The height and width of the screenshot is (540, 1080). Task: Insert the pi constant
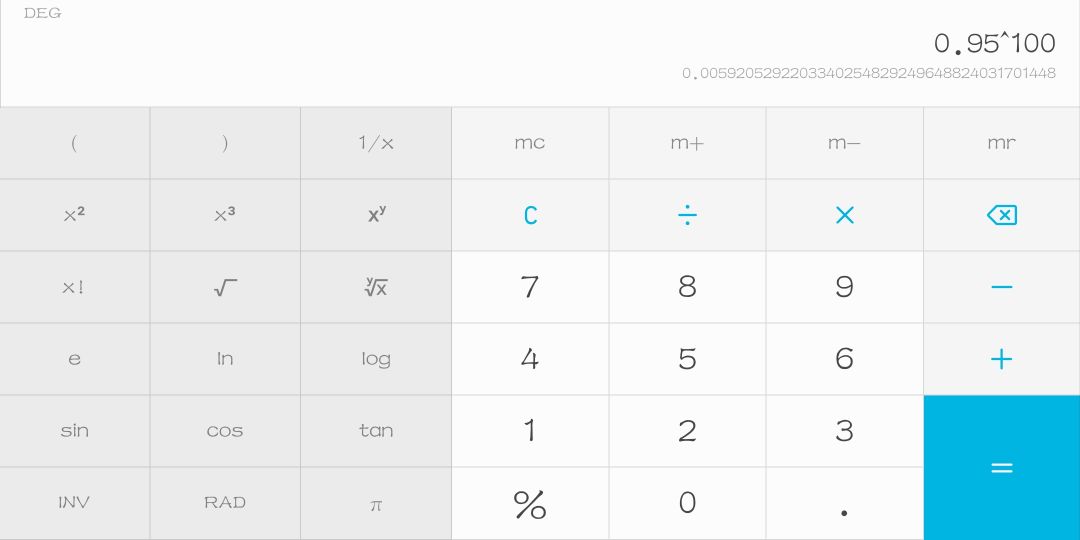[376, 503]
